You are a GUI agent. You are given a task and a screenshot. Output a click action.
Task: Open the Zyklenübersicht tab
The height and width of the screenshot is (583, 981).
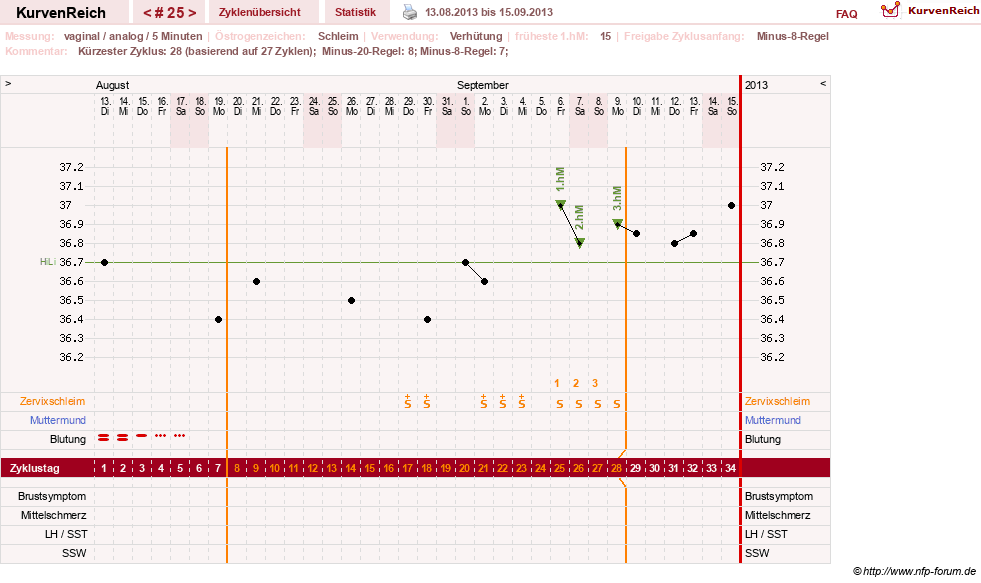coord(260,12)
